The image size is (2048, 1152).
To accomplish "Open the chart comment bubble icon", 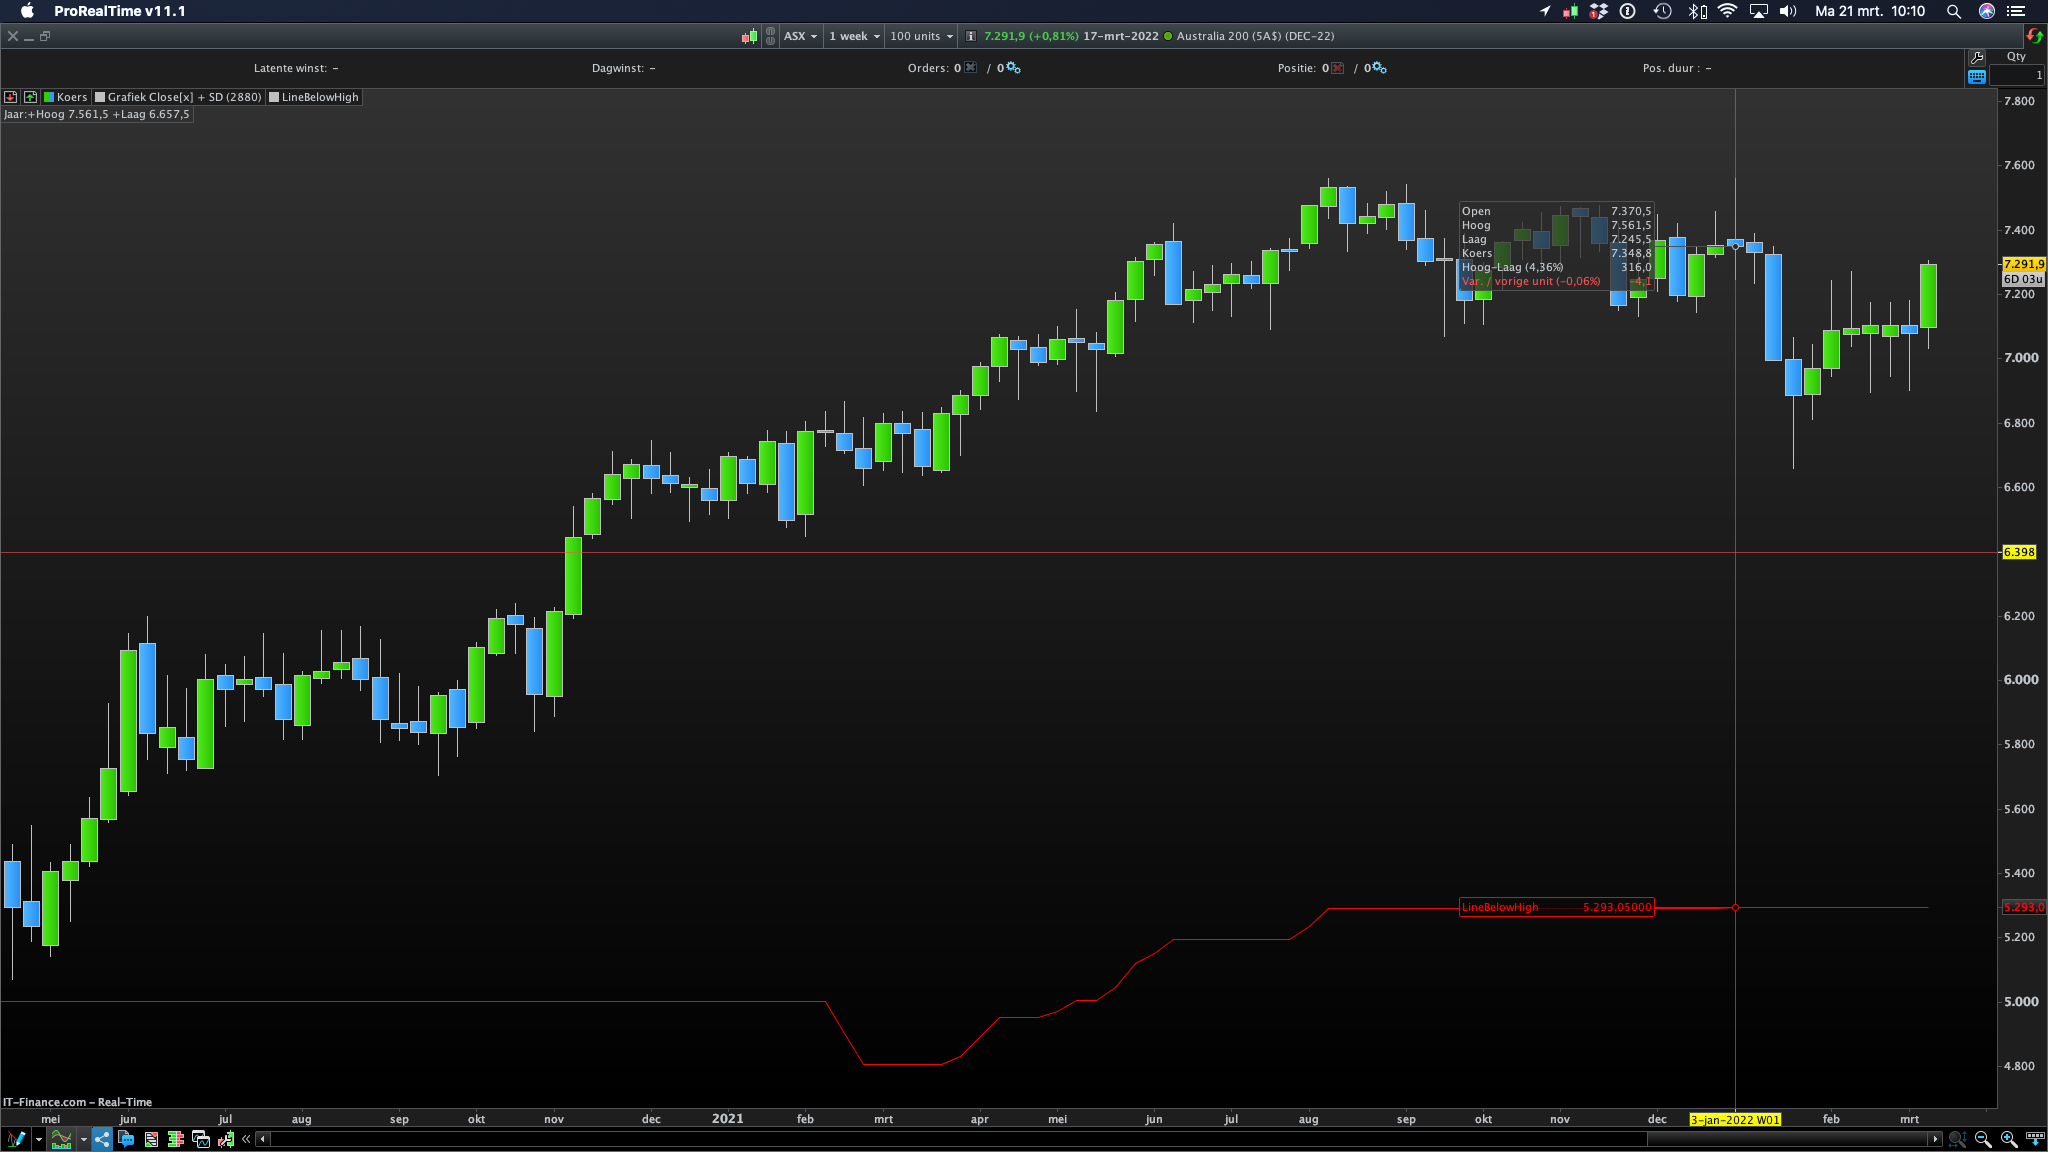I will (126, 1139).
